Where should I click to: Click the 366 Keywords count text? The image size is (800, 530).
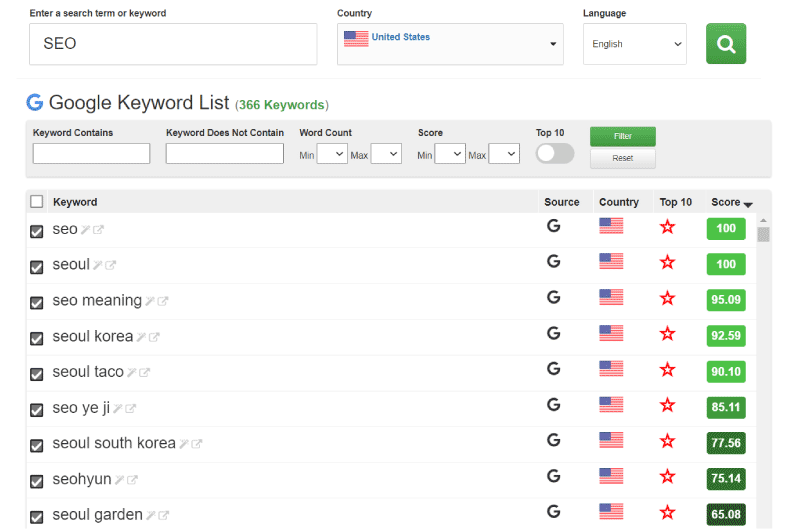click(x=282, y=105)
